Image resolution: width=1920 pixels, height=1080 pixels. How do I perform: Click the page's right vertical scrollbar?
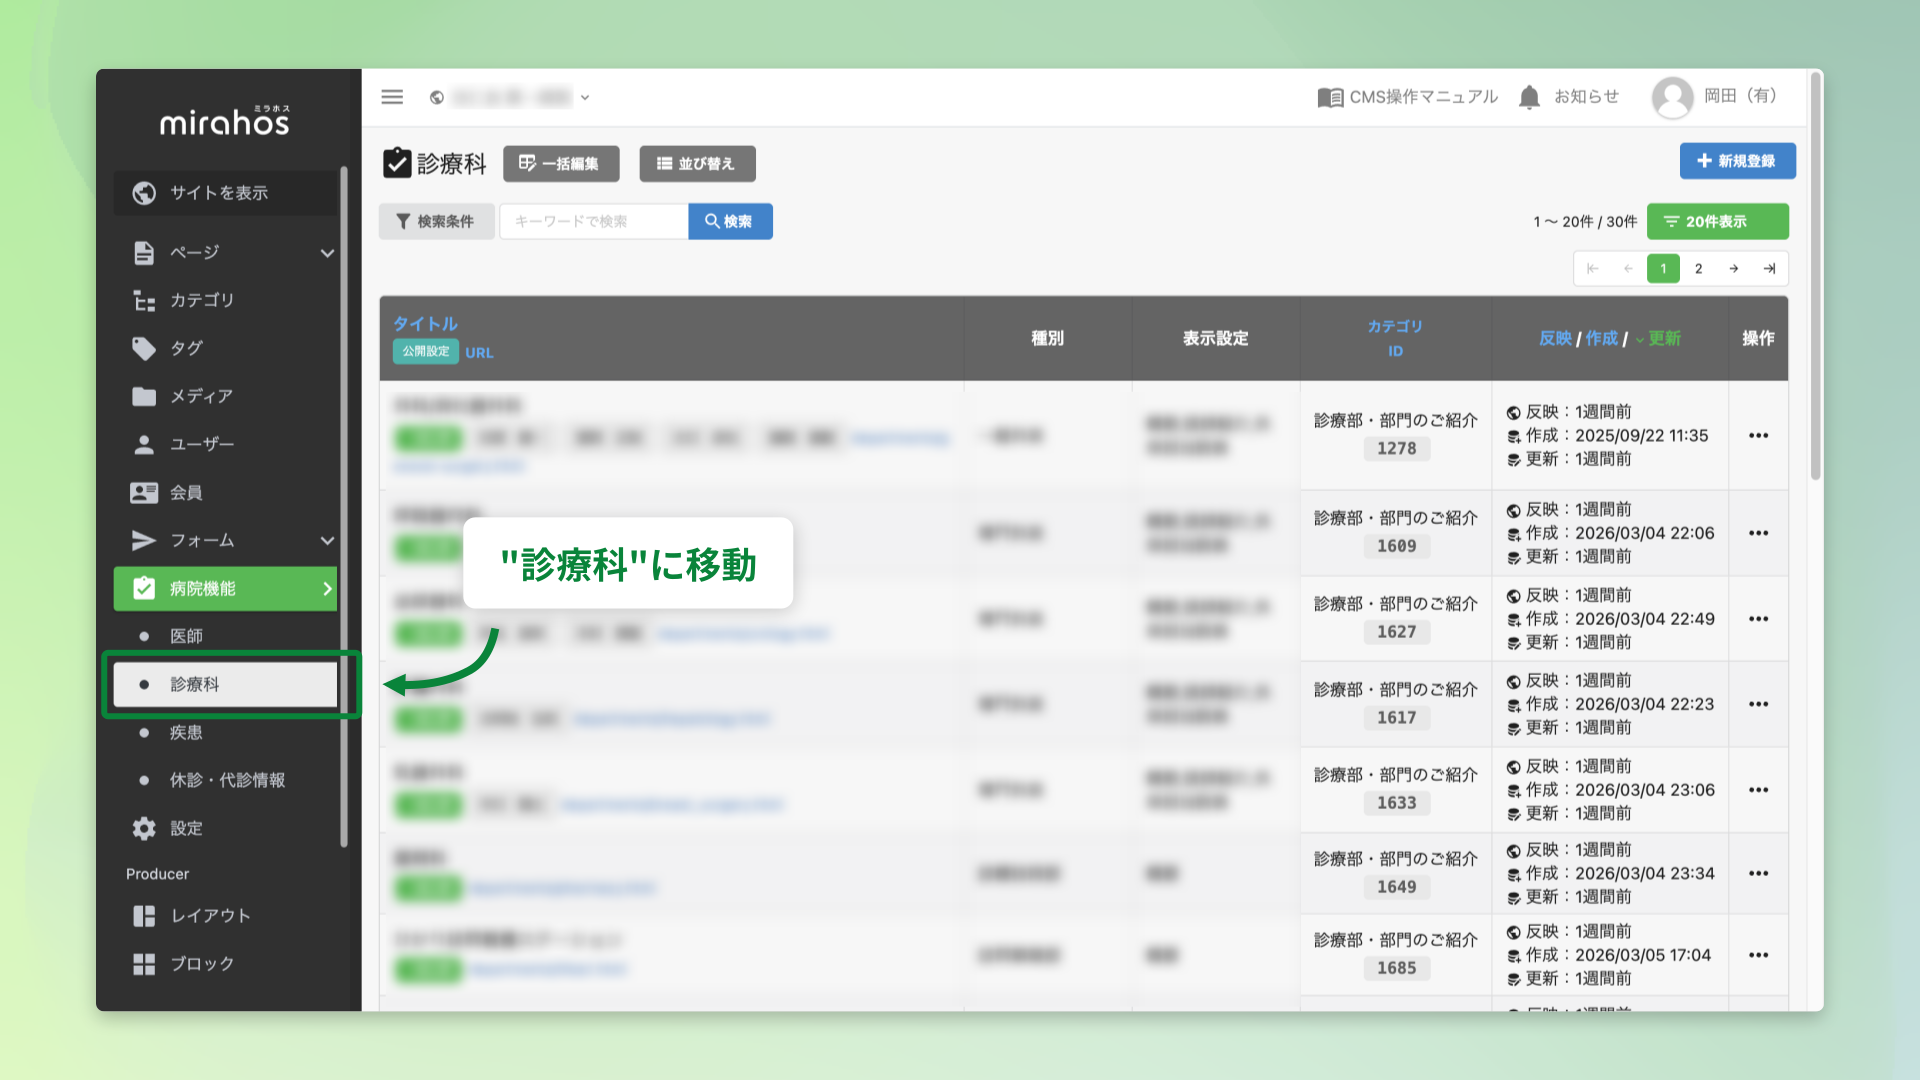[x=1815, y=275]
